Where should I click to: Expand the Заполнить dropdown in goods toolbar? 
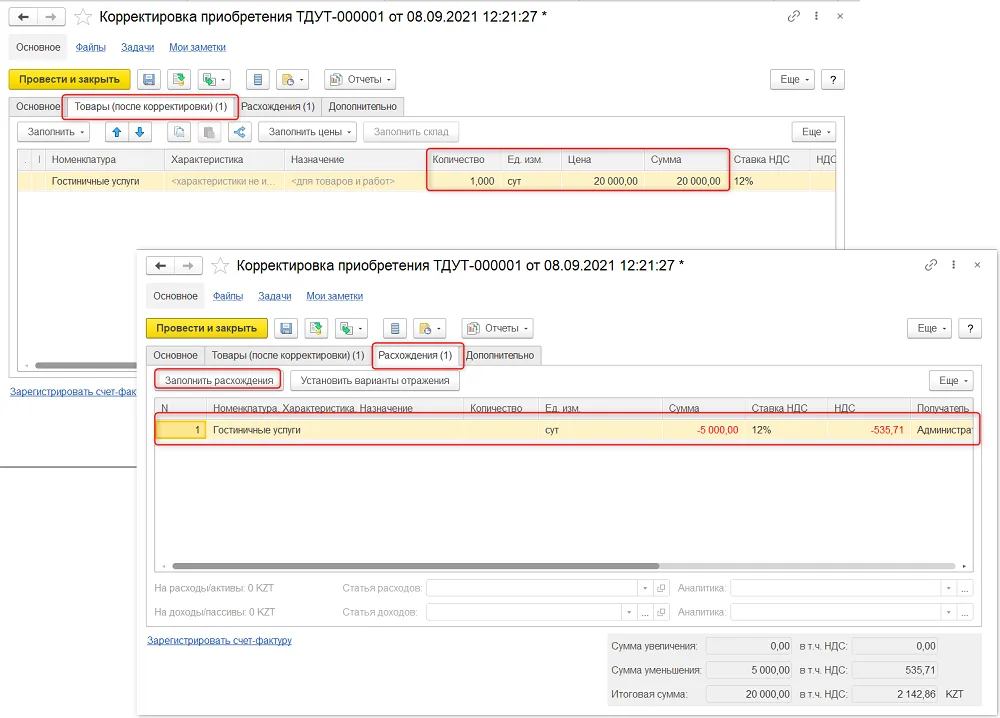[x=54, y=132]
